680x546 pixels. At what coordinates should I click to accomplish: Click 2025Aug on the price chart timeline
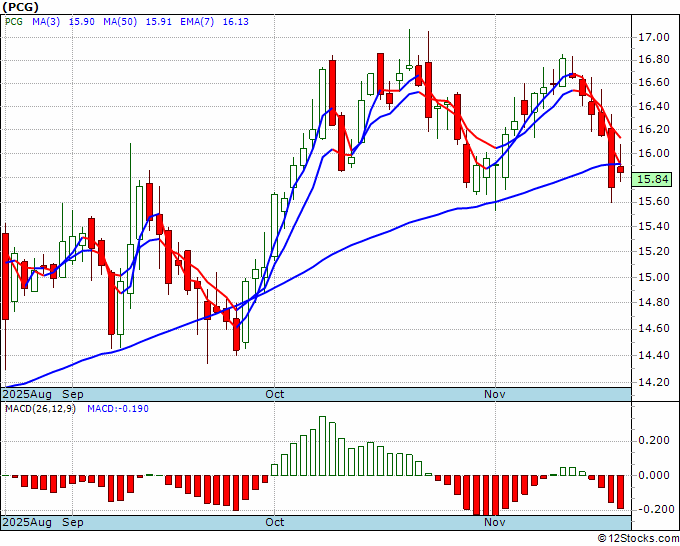(27, 395)
